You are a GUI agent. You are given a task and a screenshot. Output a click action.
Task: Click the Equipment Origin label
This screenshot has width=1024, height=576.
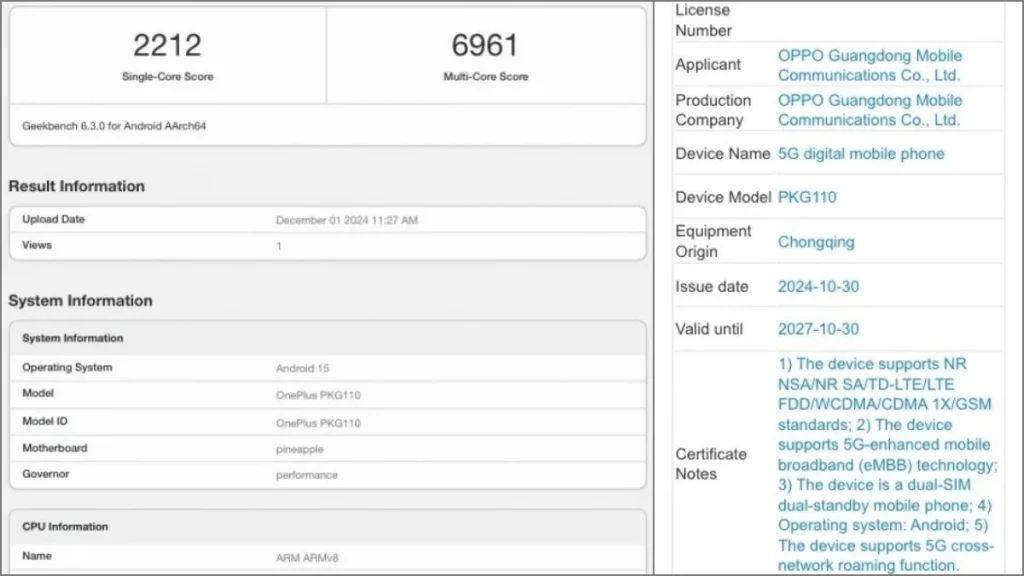click(x=713, y=242)
